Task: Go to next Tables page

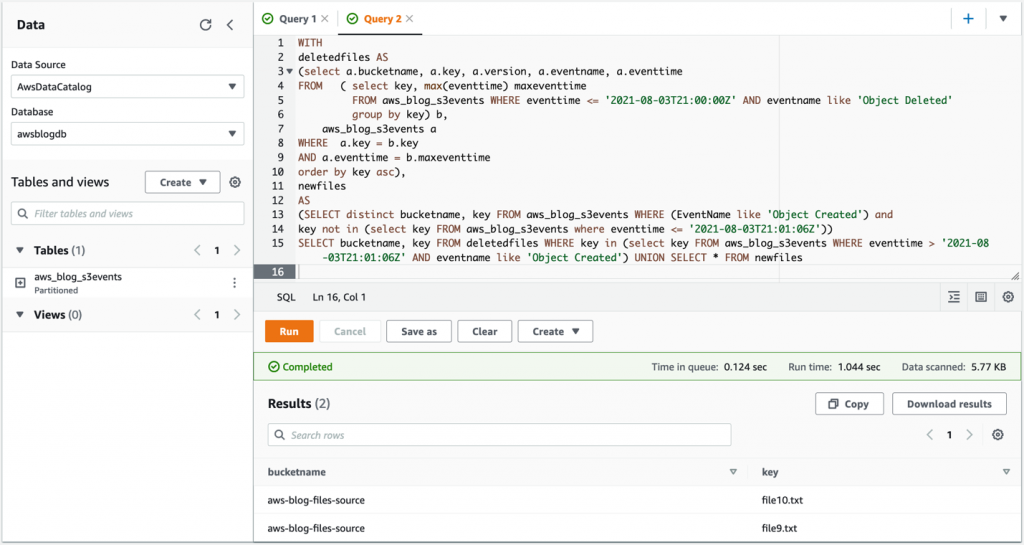Action: [x=237, y=250]
